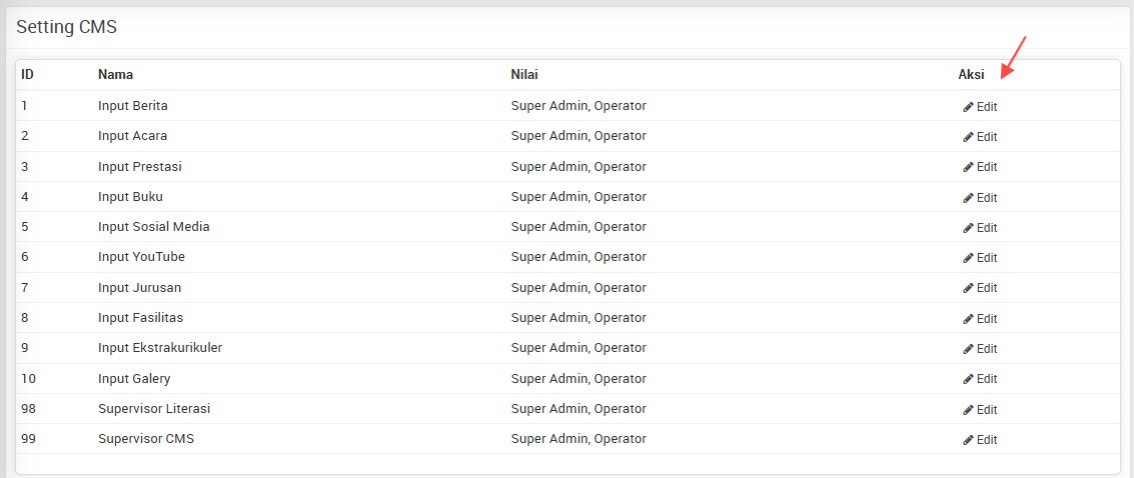The width and height of the screenshot is (1134, 478).
Task: Click the Nilai column header
Action: (524, 74)
